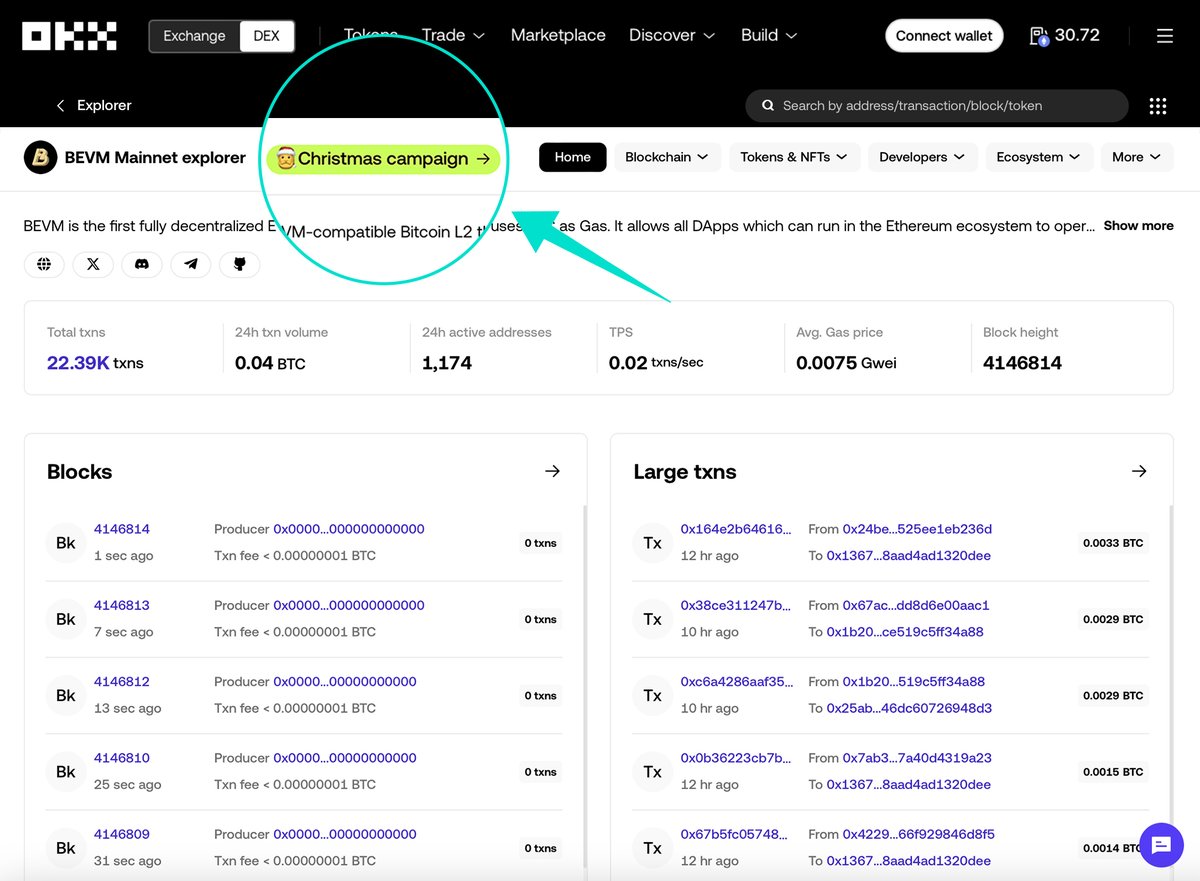Click the OKX logo
1200x881 pixels.
[x=70, y=36]
